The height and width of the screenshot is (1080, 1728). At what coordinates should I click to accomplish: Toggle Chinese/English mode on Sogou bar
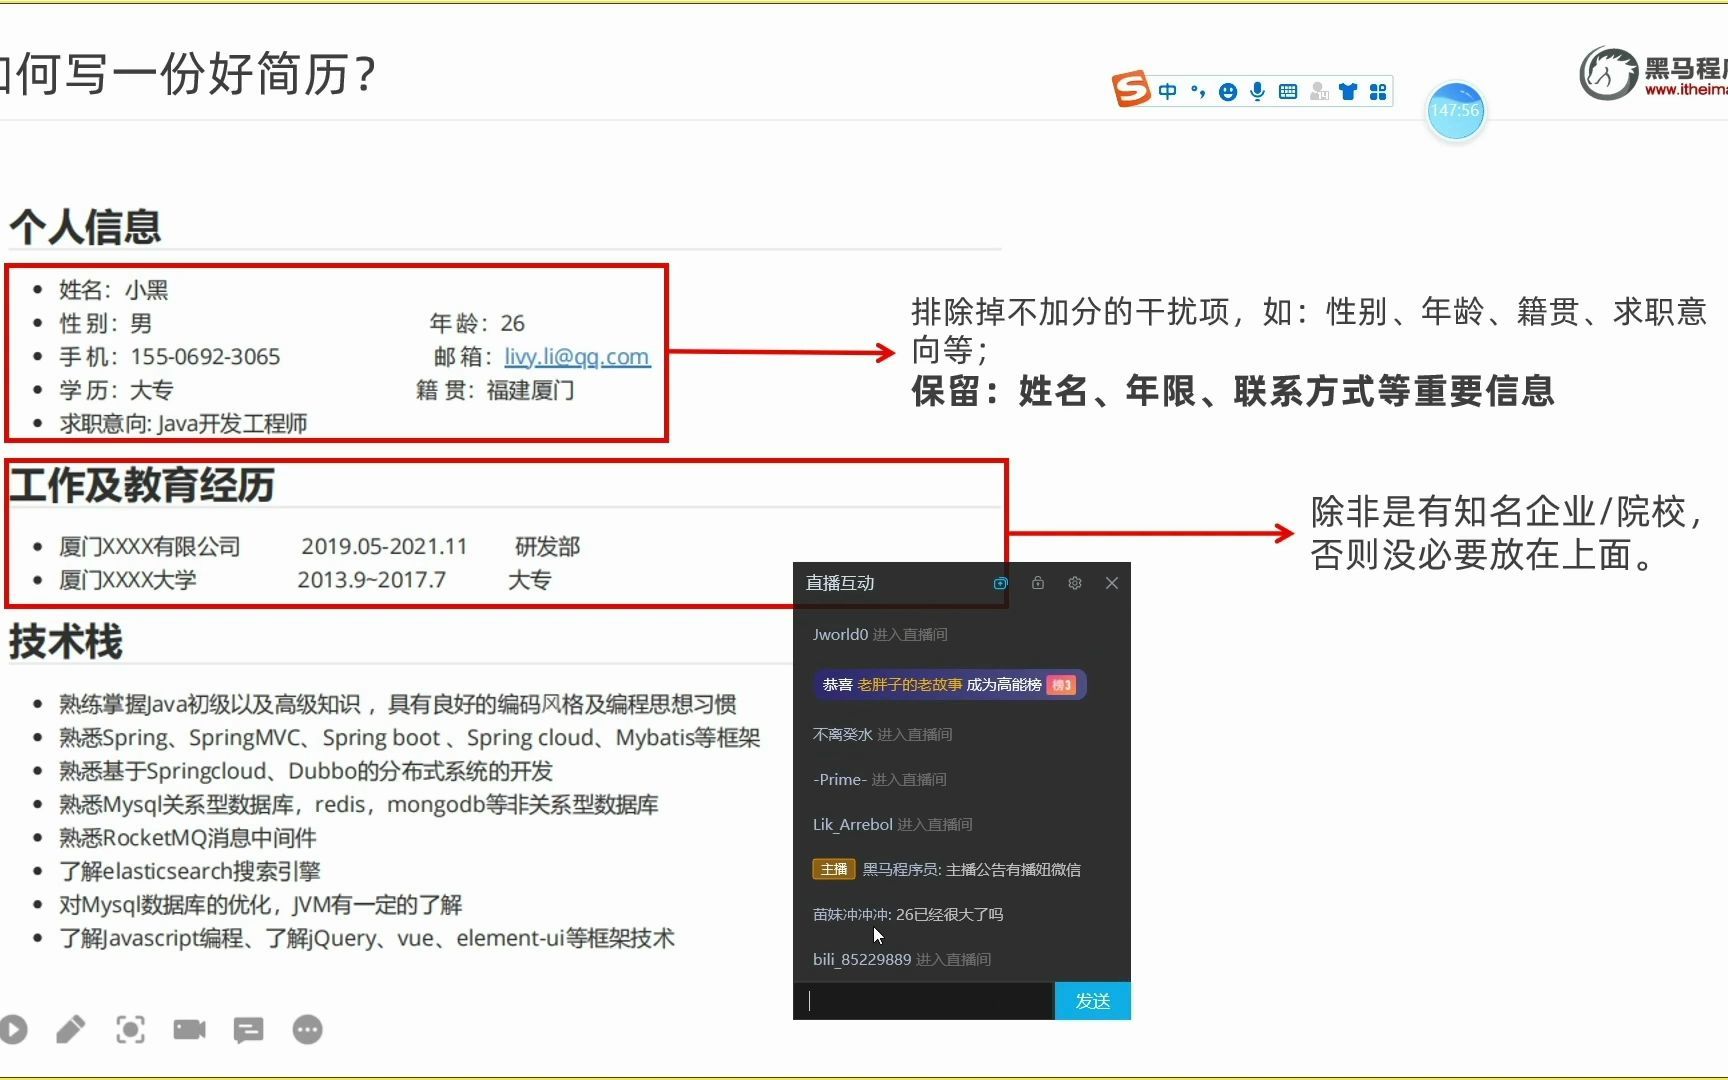1167,92
